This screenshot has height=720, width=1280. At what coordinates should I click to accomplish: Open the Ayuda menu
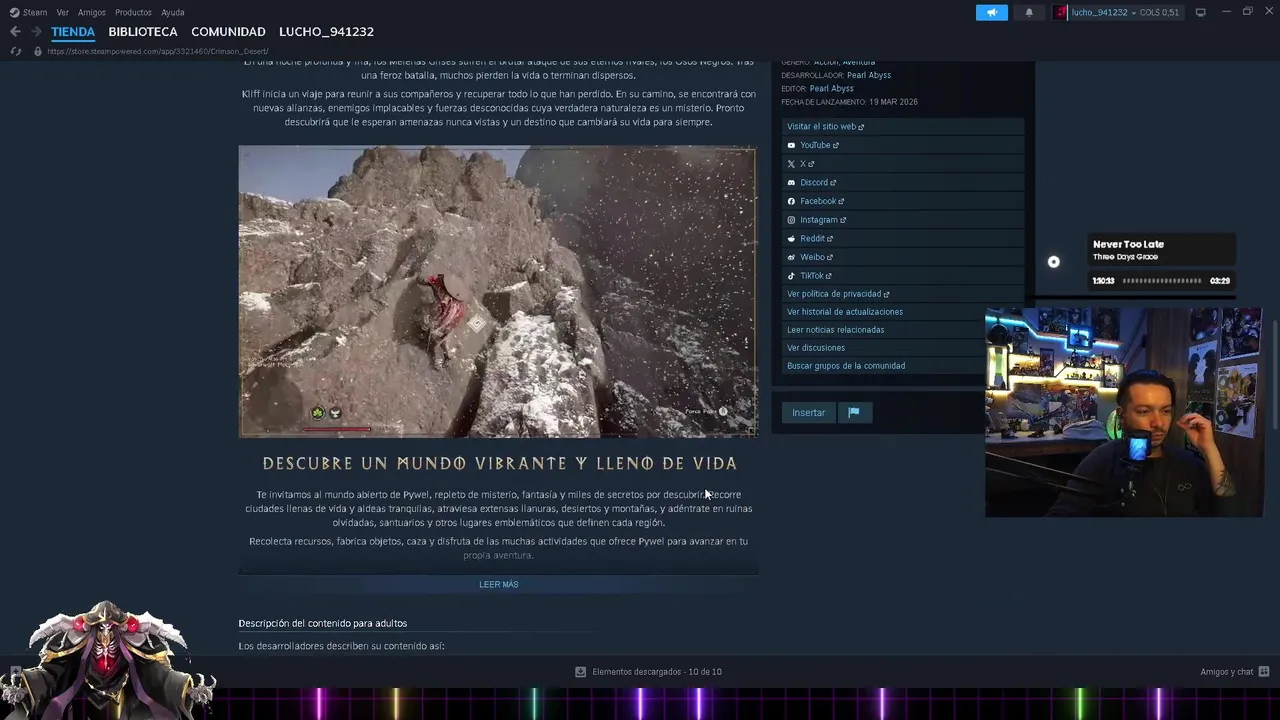pos(173,12)
